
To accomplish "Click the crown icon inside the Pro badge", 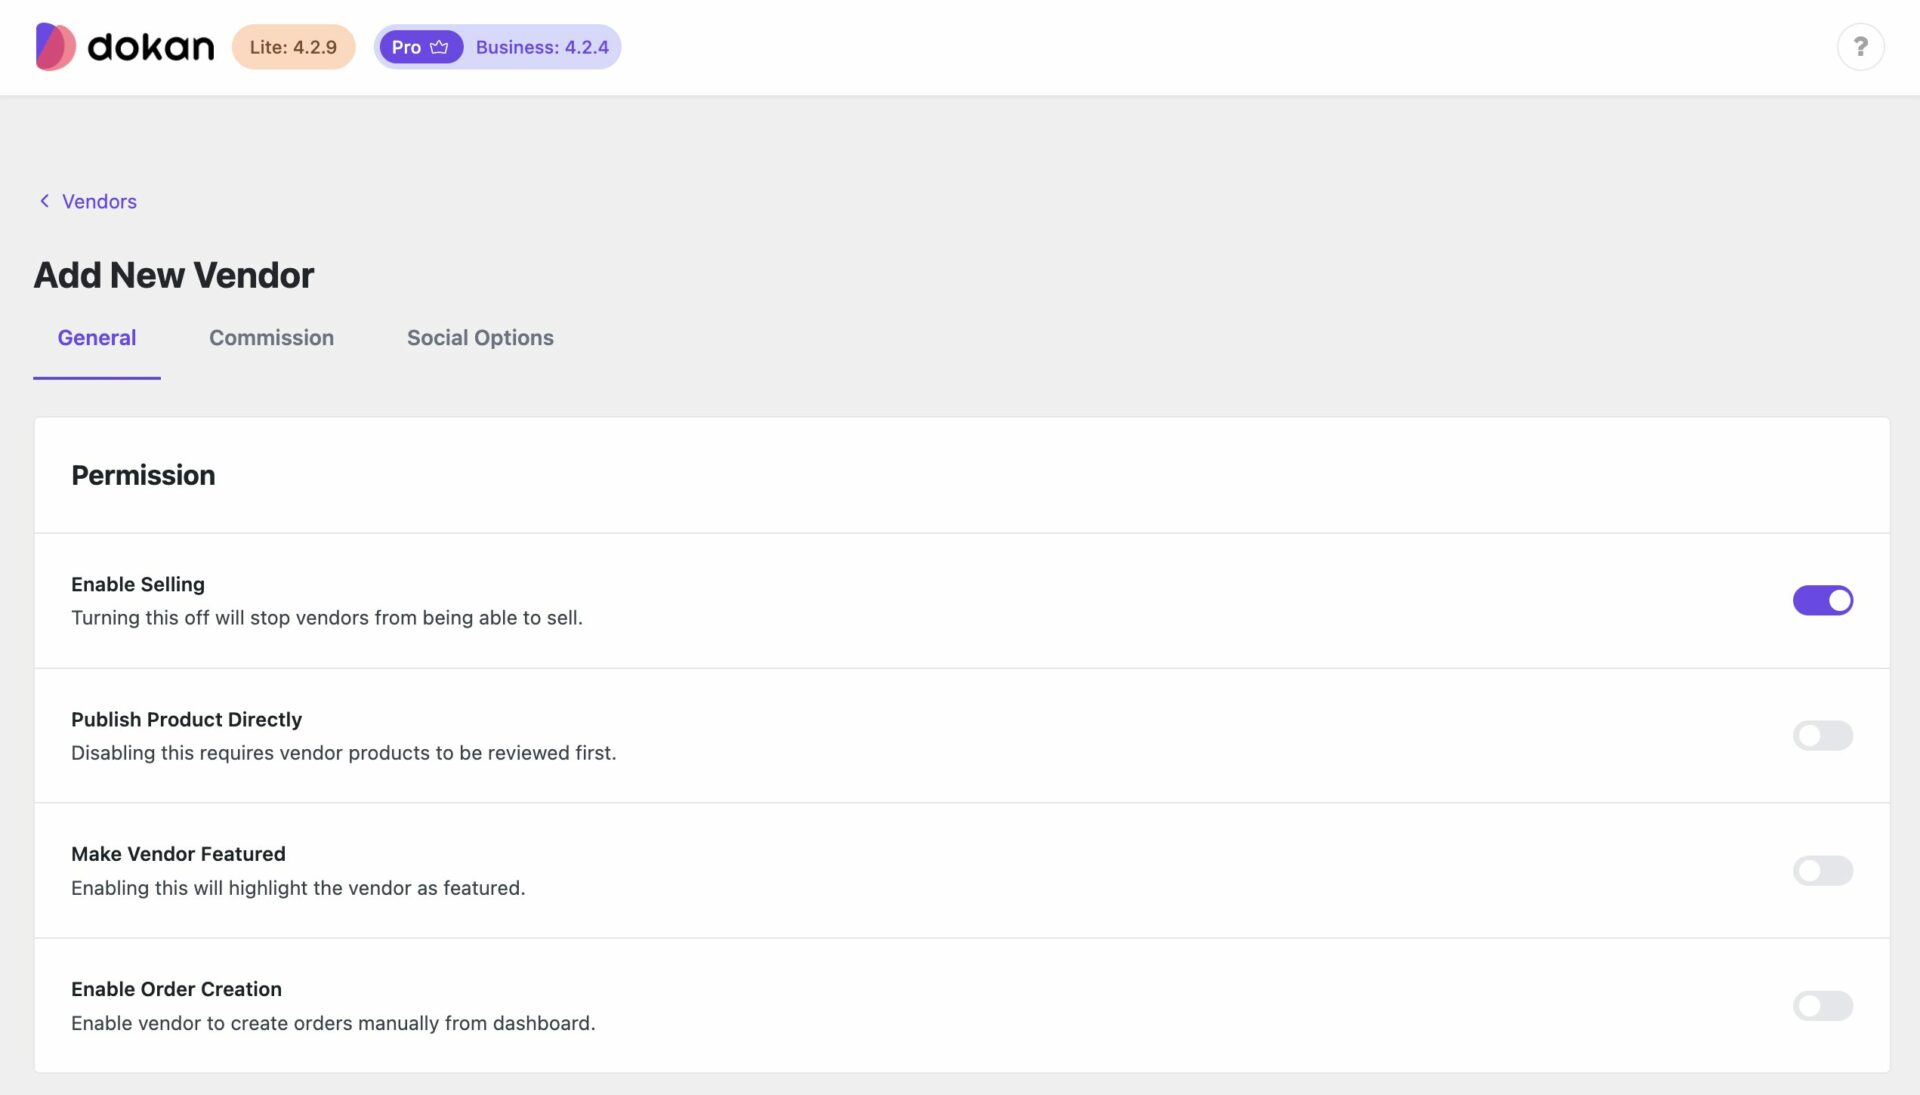I will pos(439,46).
